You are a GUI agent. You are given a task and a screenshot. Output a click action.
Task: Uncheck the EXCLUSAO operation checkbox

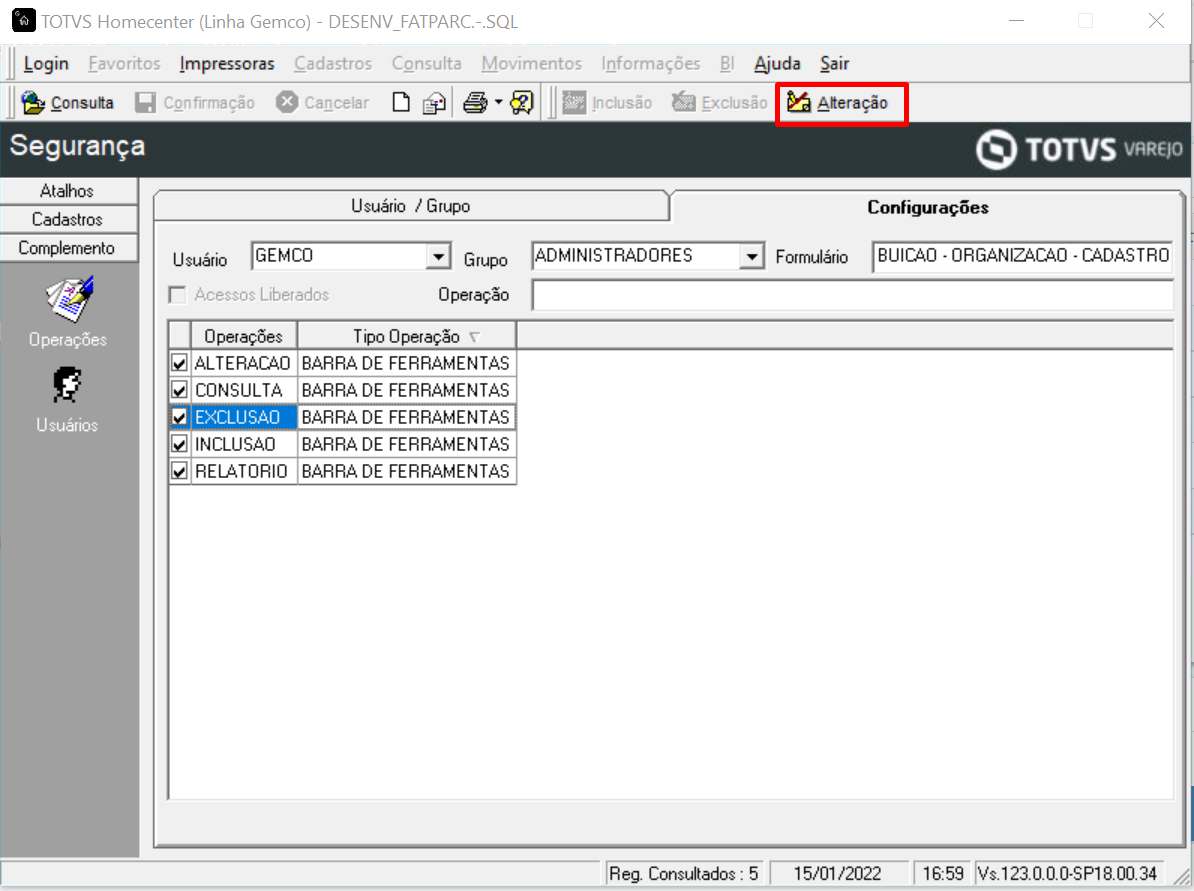(179, 417)
